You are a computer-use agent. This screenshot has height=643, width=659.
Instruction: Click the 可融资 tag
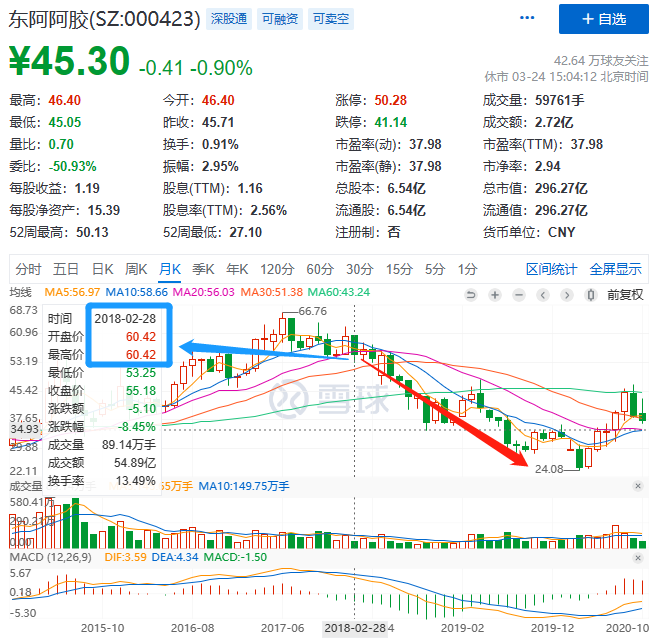coord(280,19)
